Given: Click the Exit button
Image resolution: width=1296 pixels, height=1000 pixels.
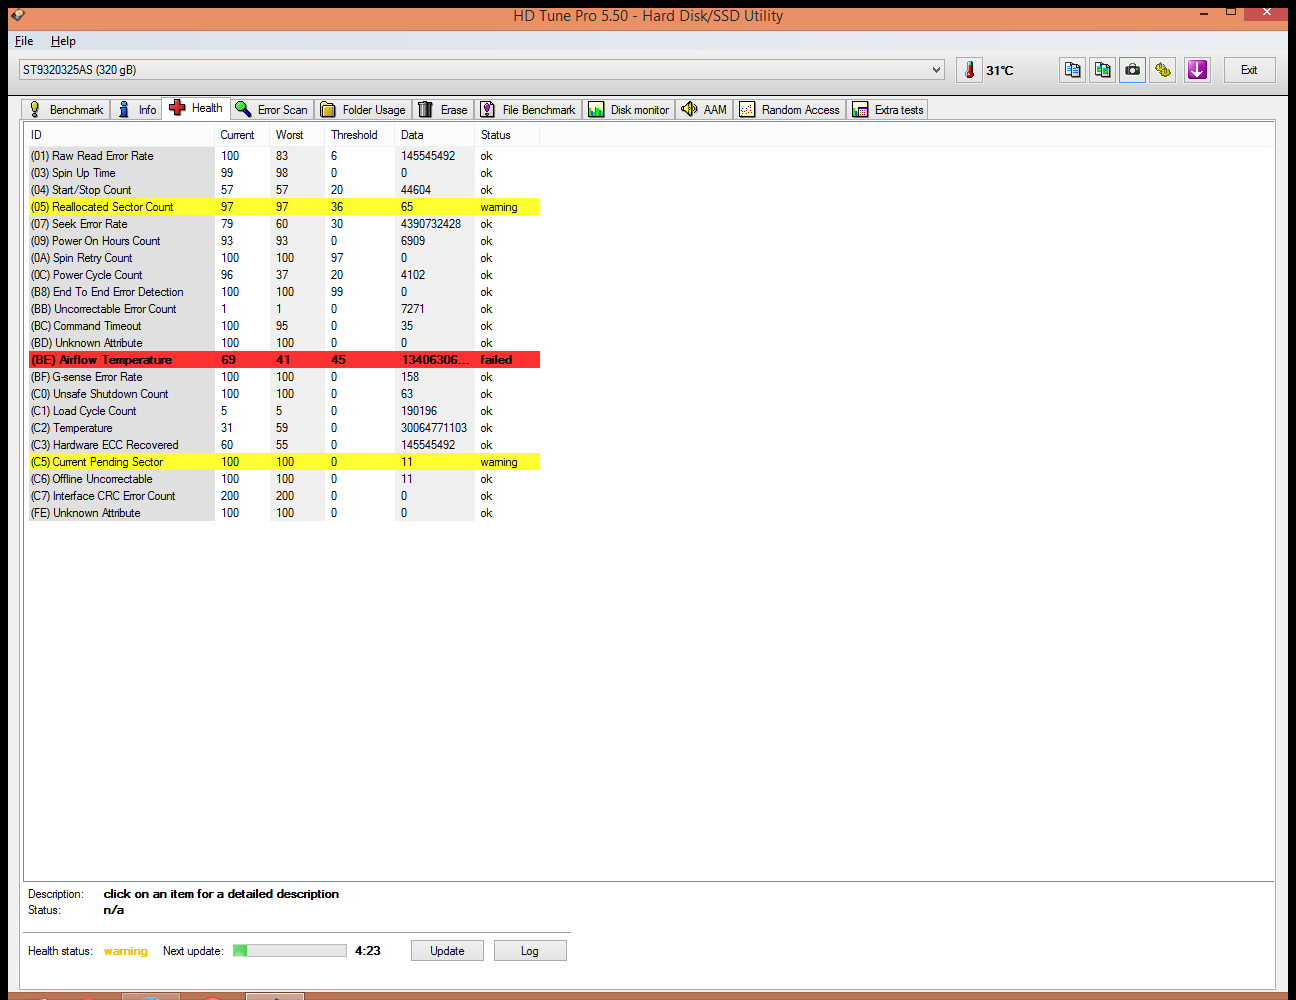Looking at the screenshot, I should (1249, 70).
